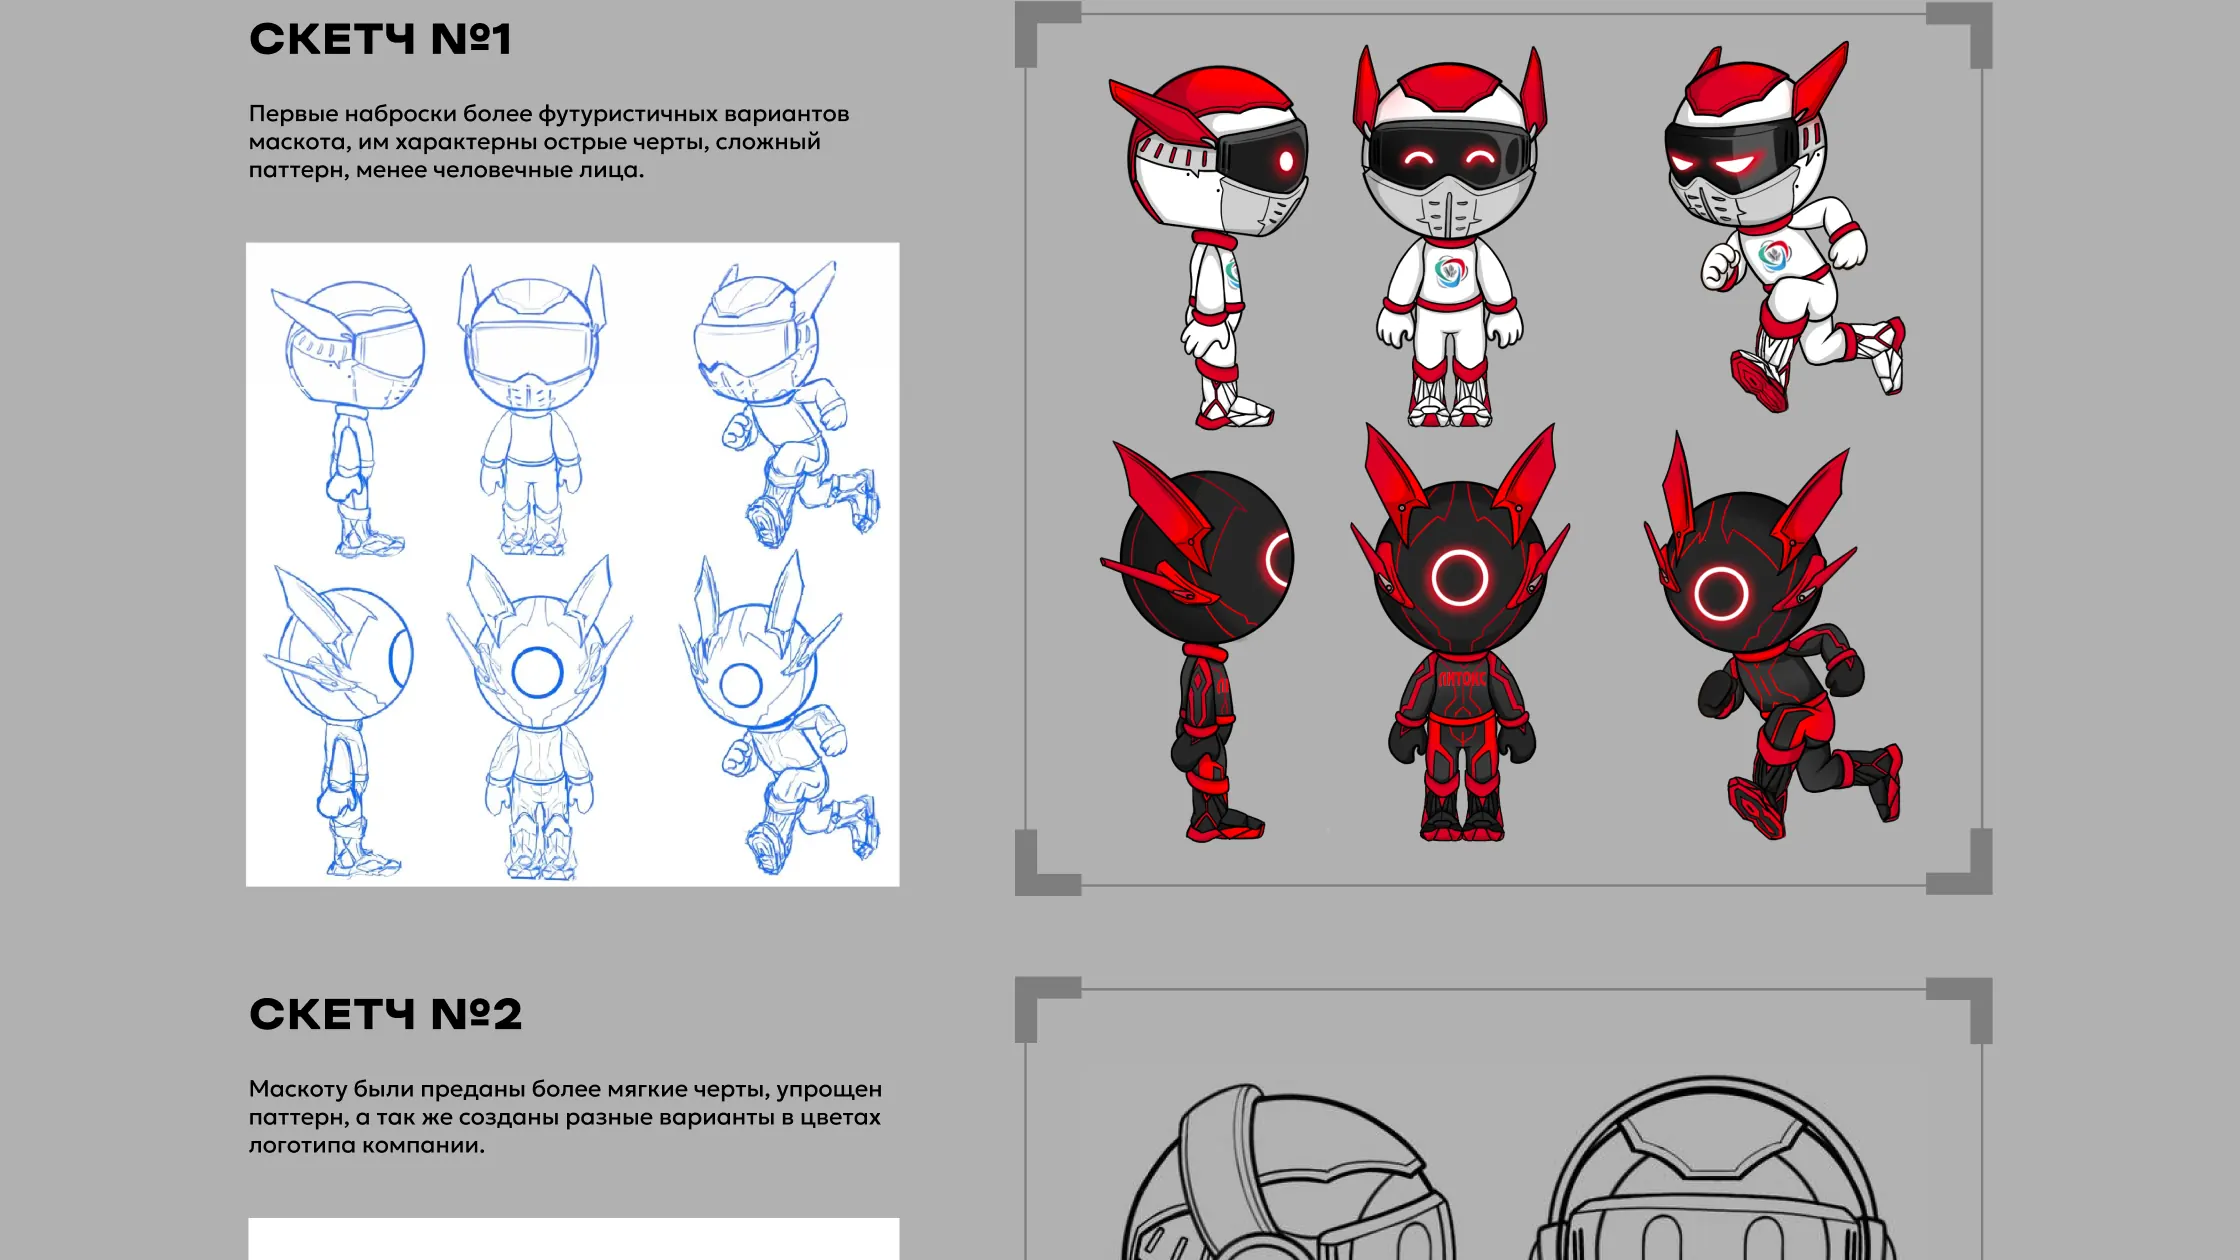Select the front-facing black mascot with glowing ring
This screenshot has height=1260, width=2240.
point(1460,632)
